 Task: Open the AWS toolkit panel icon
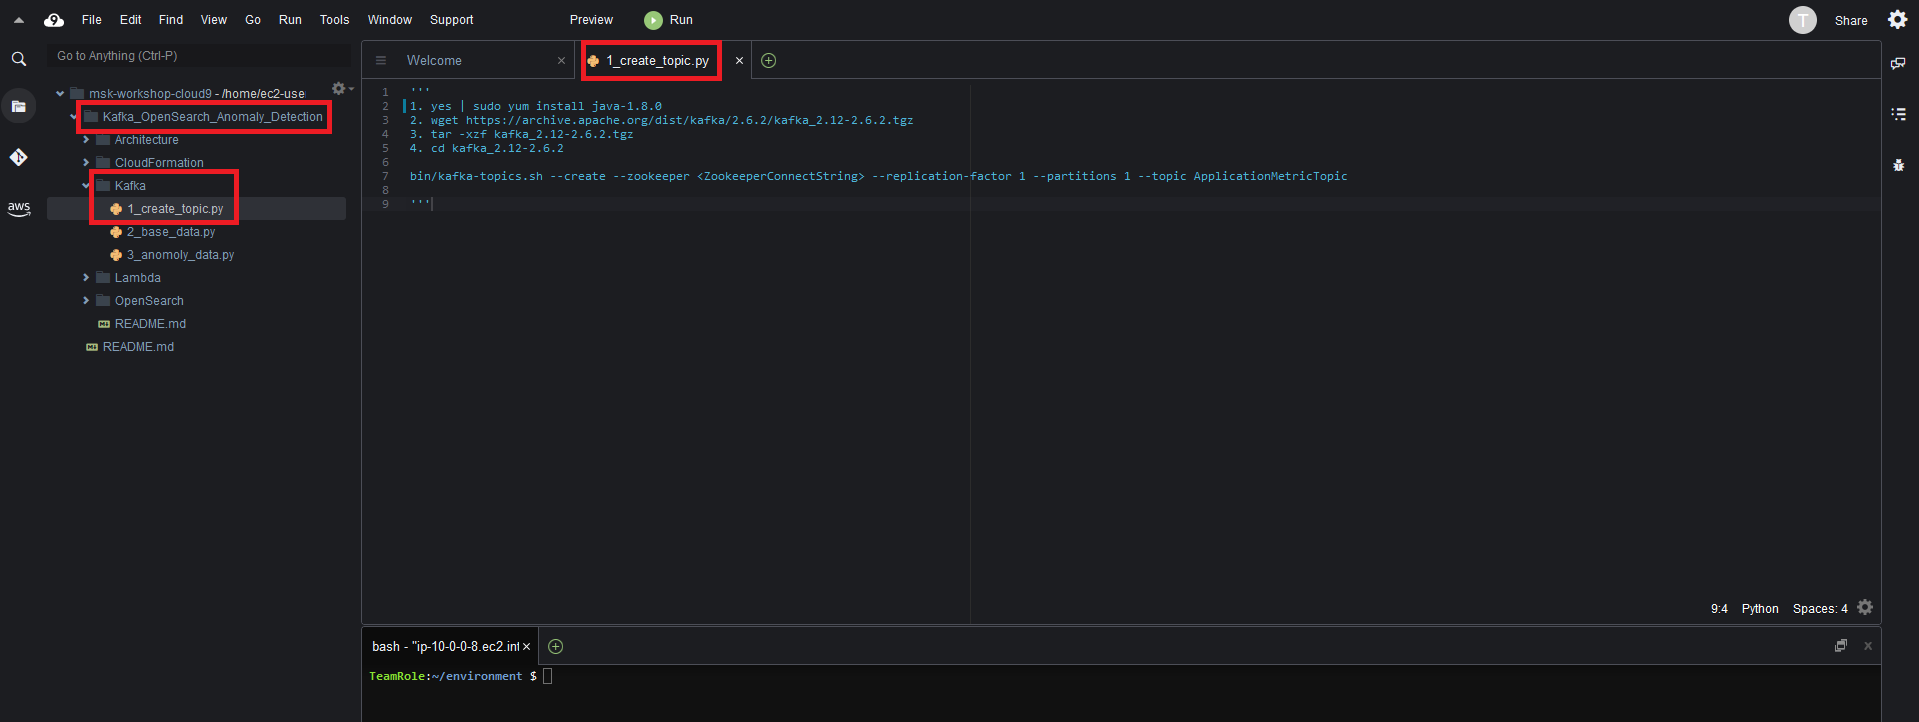[x=19, y=208]
